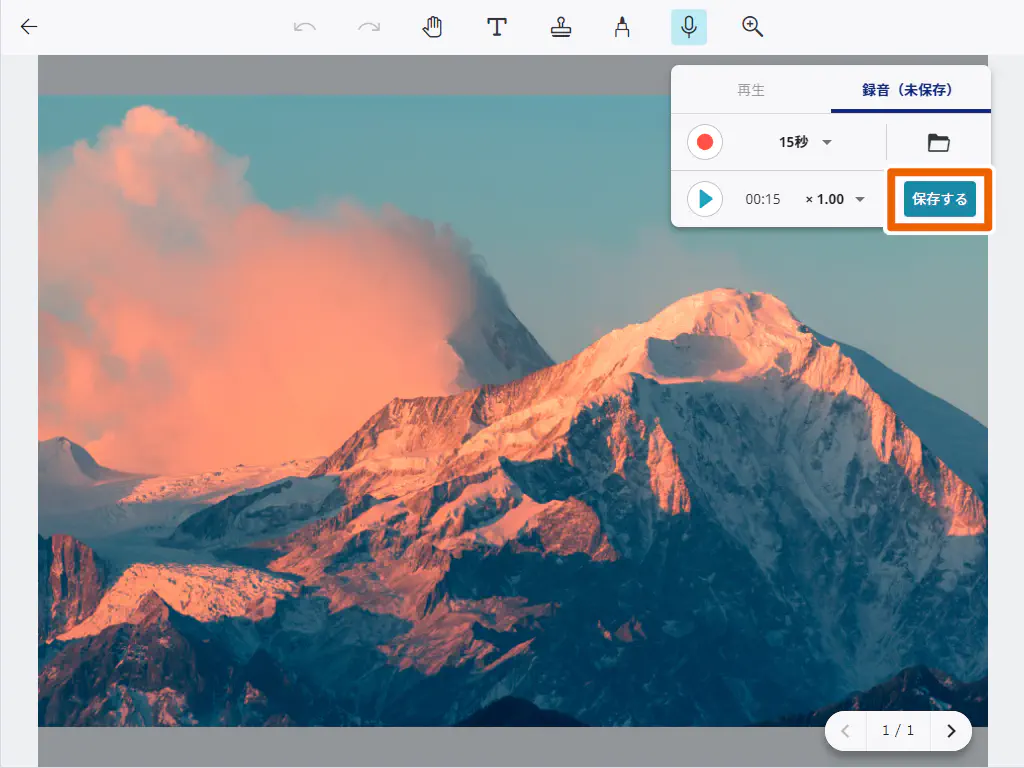
Task: Click the back arrow icon
Action: click(29, 27)
